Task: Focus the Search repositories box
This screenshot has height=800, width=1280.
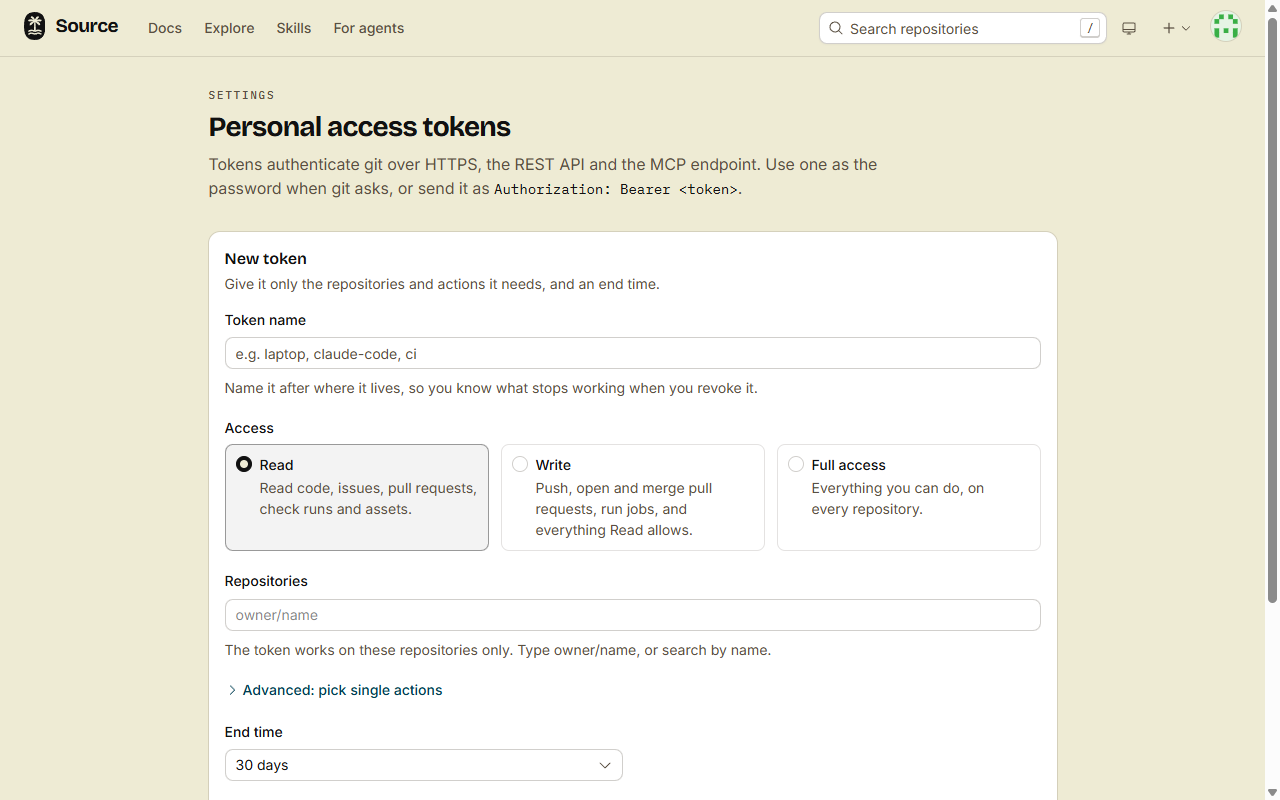Action: 963,28
